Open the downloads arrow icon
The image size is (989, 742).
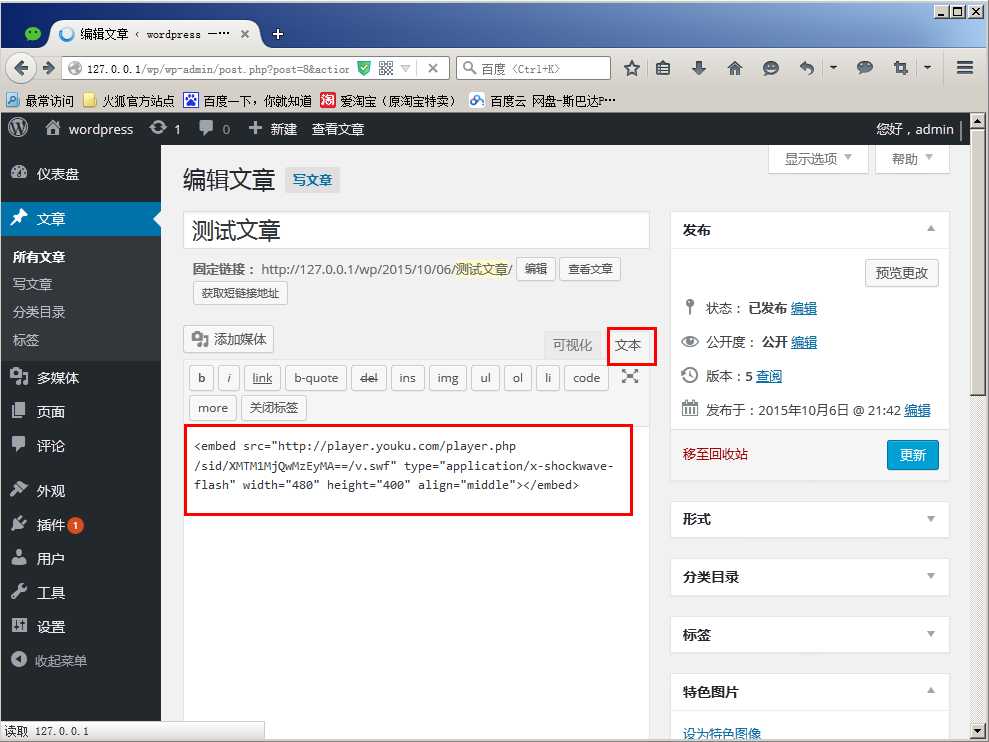coord(699,68)
